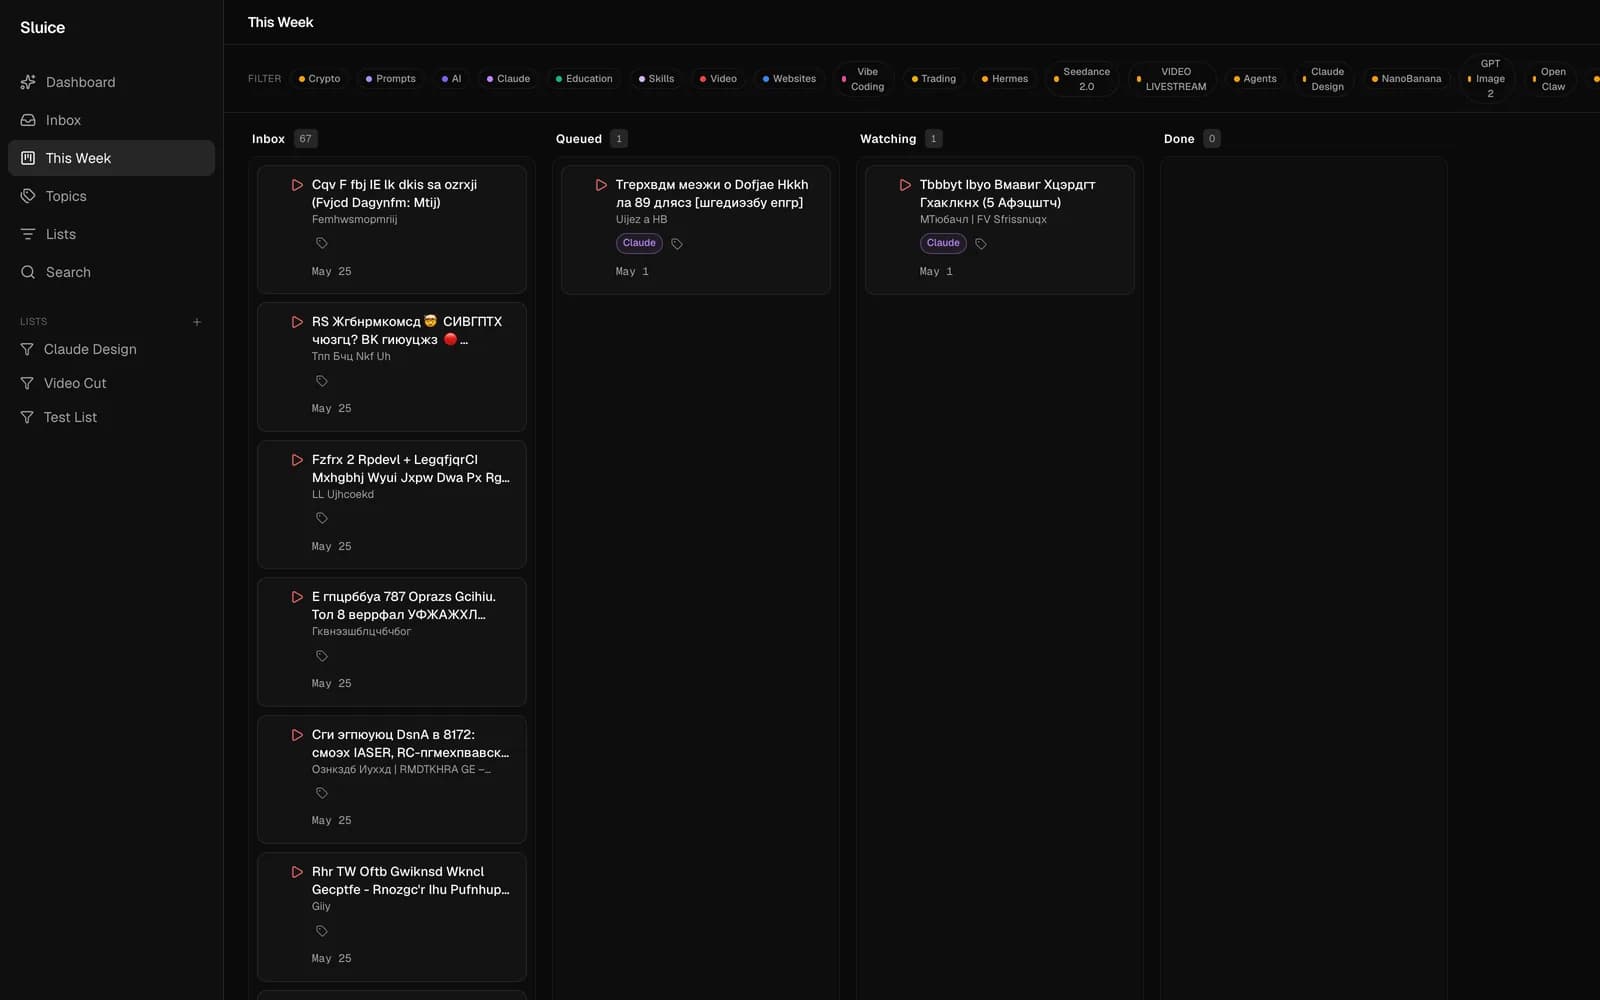Viewport: 1600px width, 1000px height.
Task: Play the 'Fzfrx 2 Rpdevl' video card
Action: (x=297, y=460)
